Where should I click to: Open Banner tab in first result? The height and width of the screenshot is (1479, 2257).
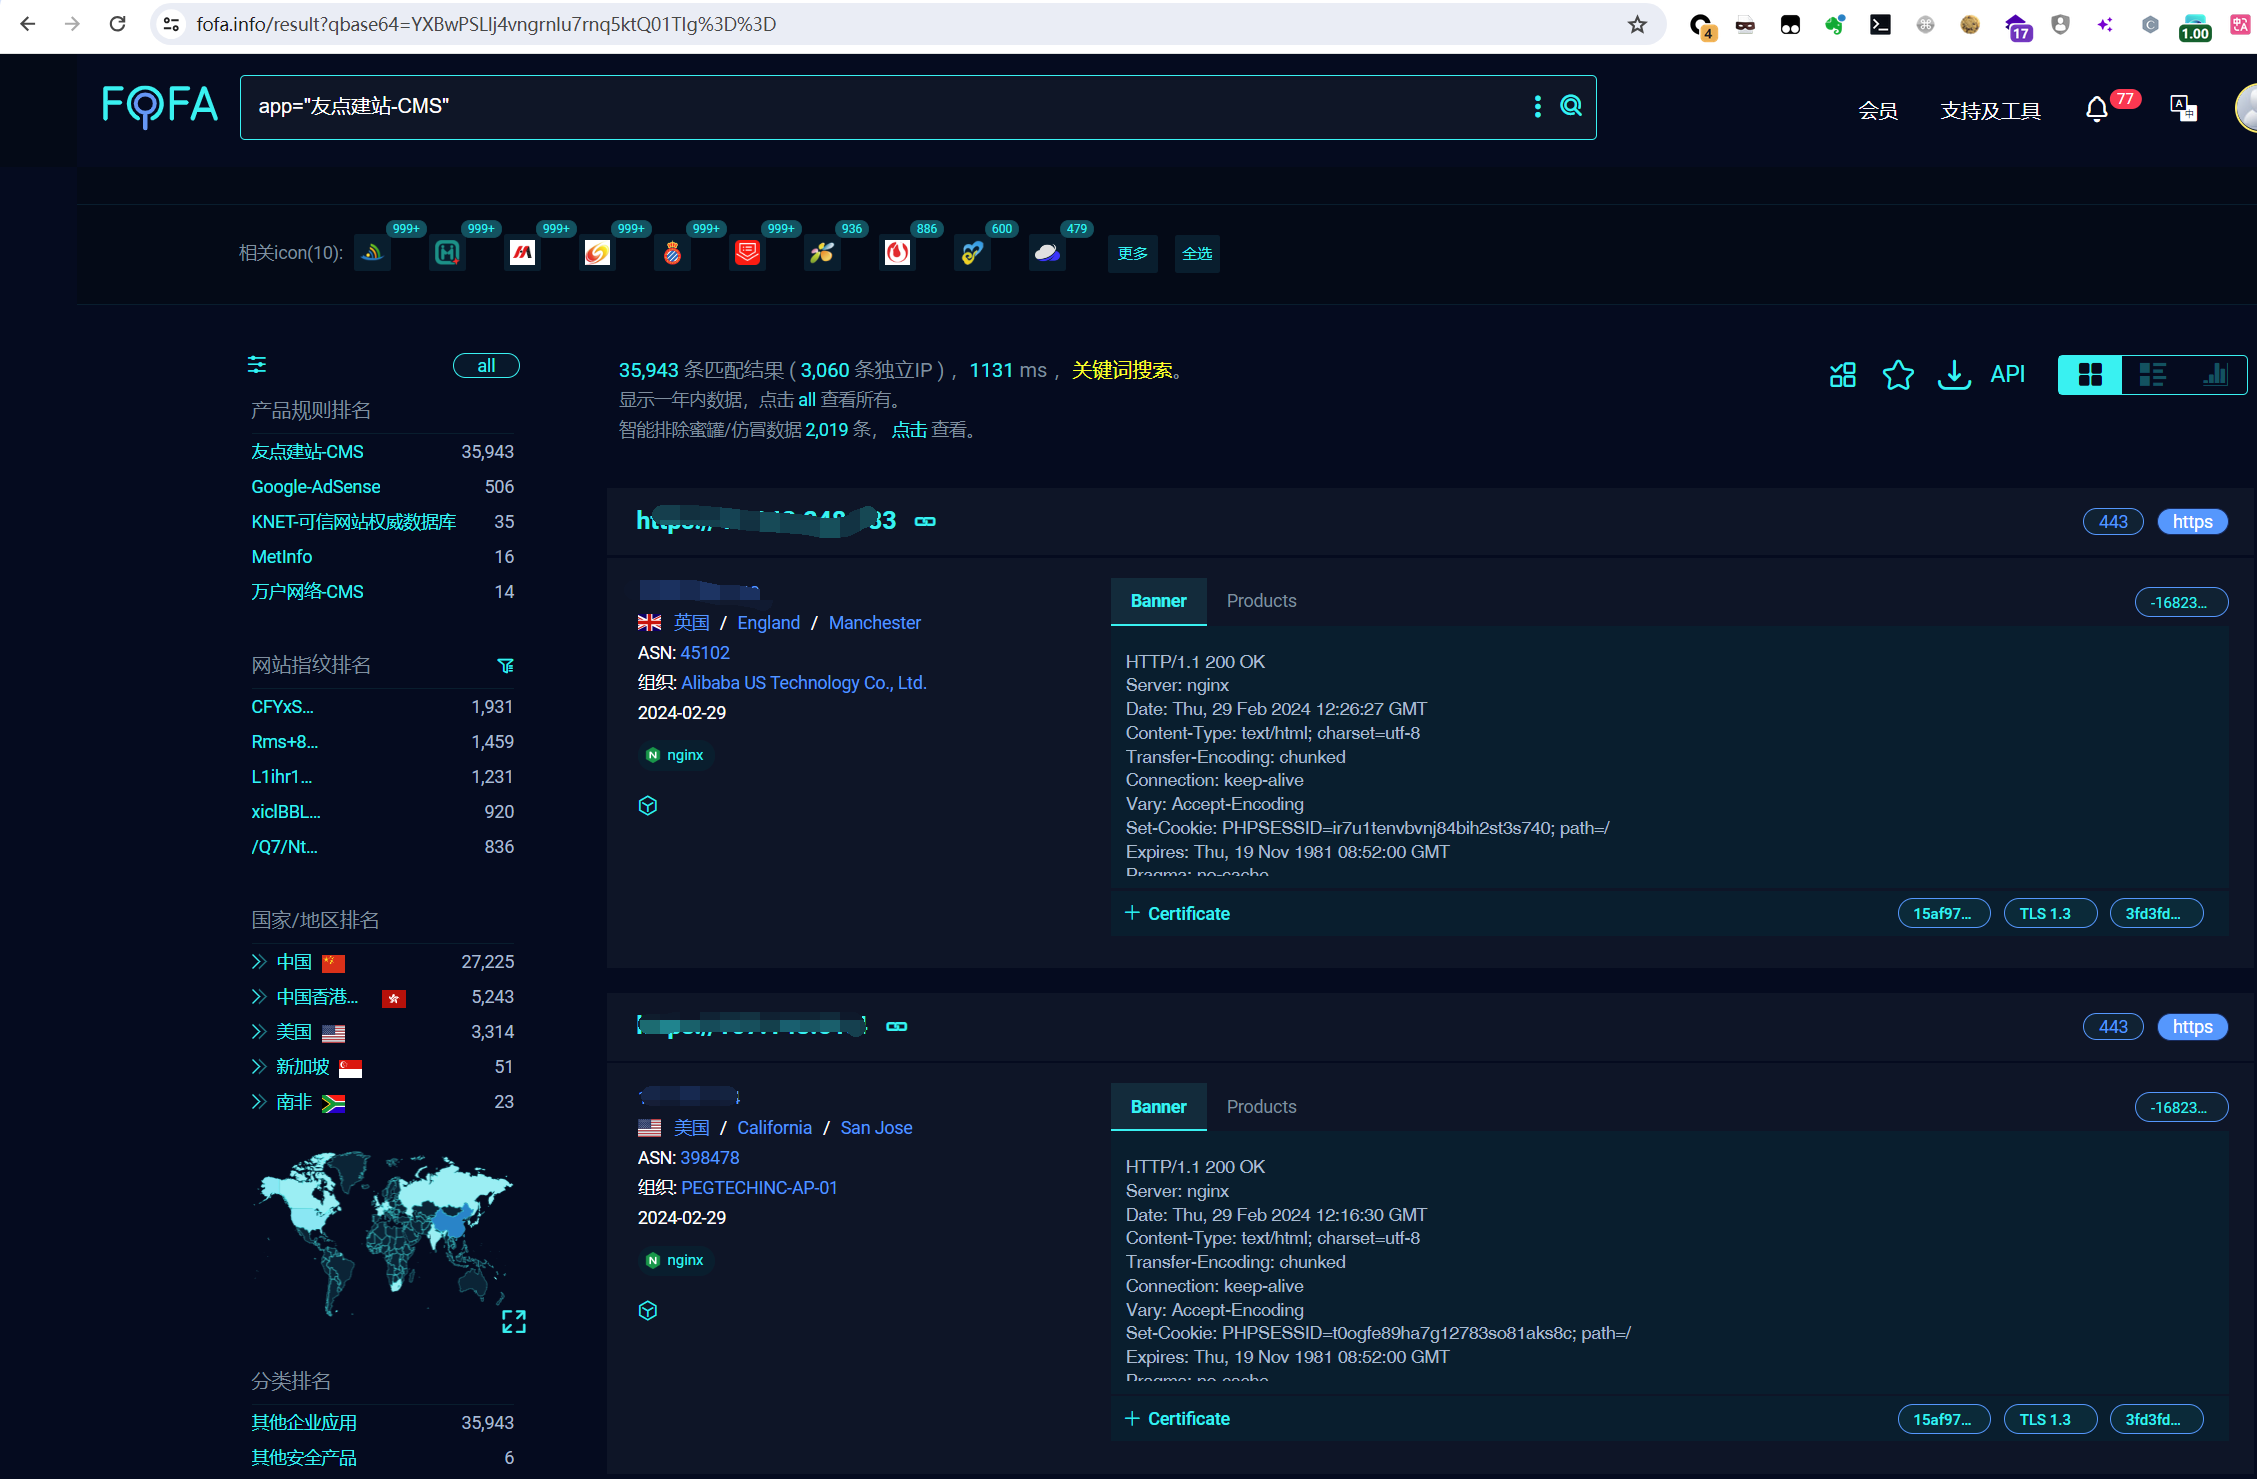pyautogui.click(x=1158, y=601)
